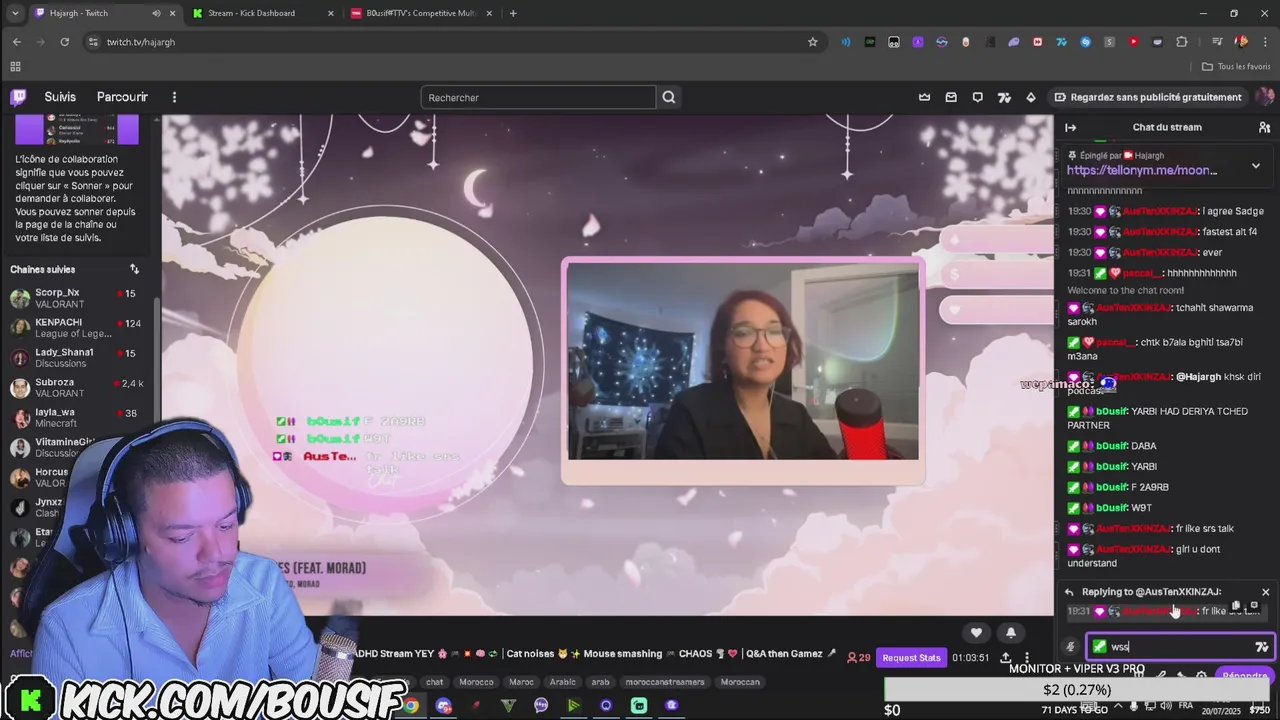Open the Suivis tab
This screenshot has height=720, width=1280.
coord(60,97)
